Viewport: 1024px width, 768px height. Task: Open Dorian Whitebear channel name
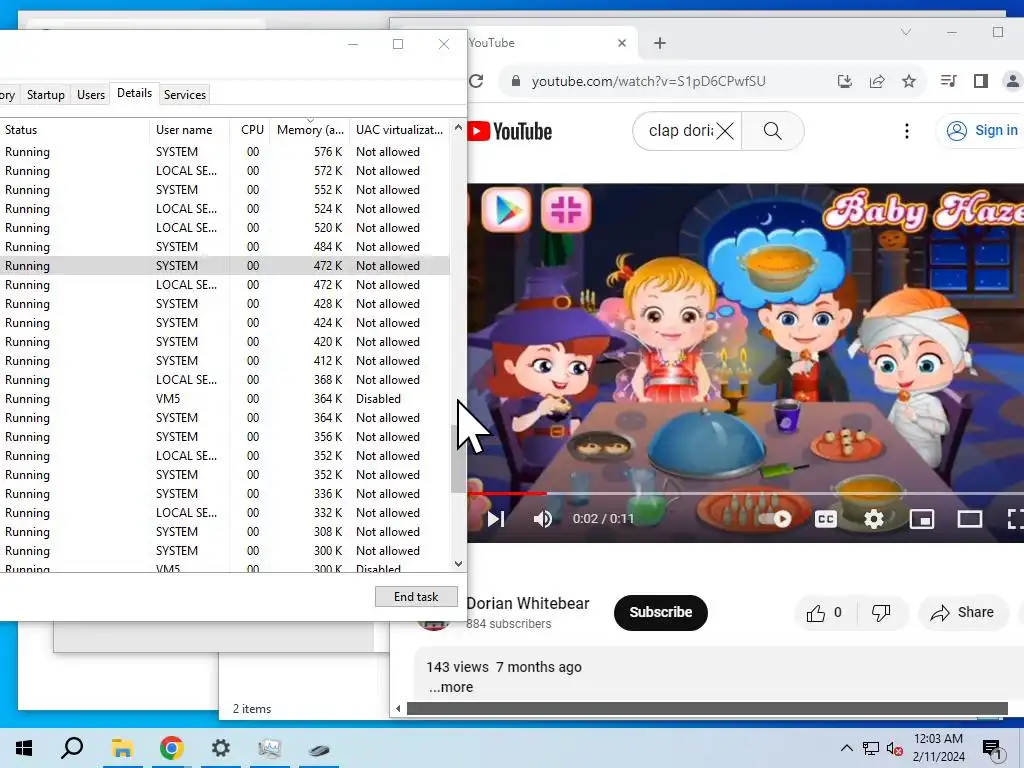click(528, 603)
